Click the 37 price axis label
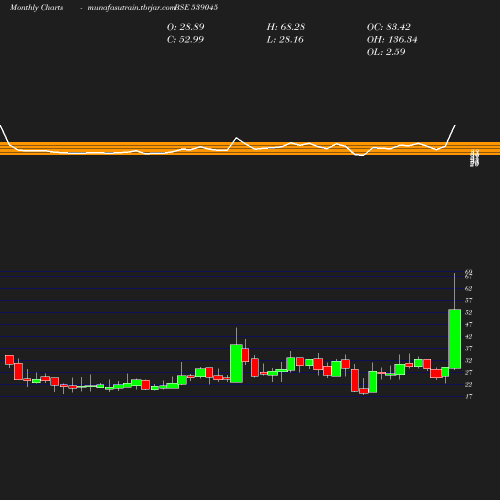 tap(468, 348)
